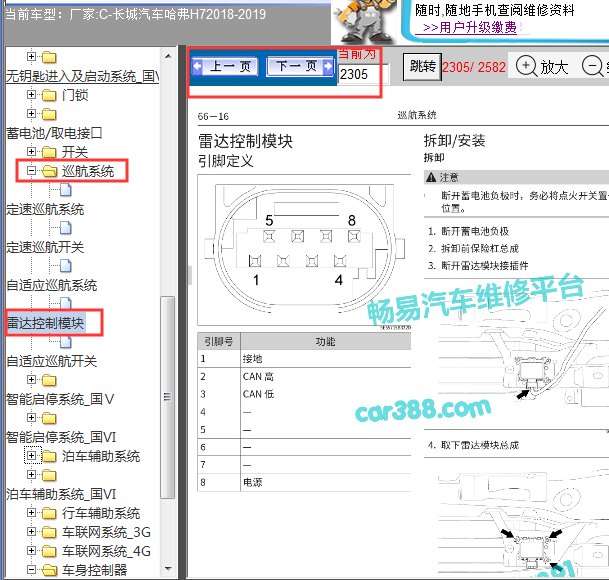Screen dimensions: 609x580
Task: Collapse the 车身控制器 folder
Action: (x=31, y=570)
